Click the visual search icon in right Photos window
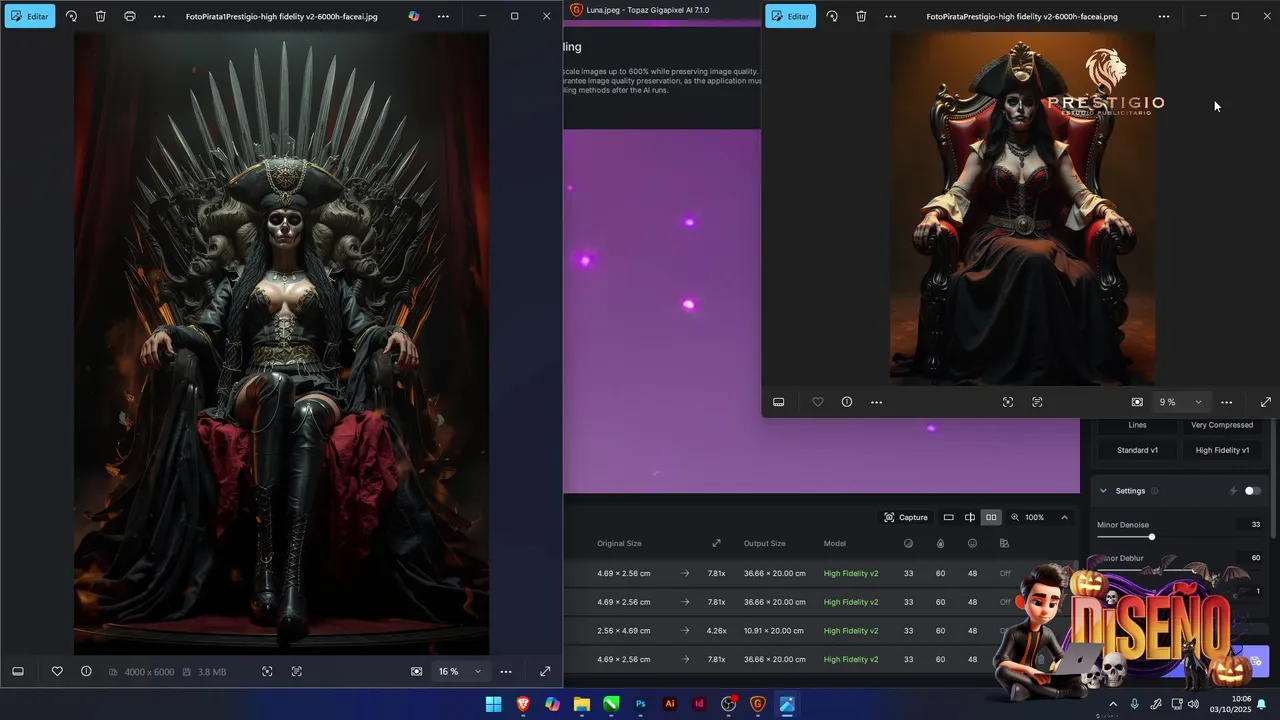Screen dimensions: 1280x720 (1008, 402)
